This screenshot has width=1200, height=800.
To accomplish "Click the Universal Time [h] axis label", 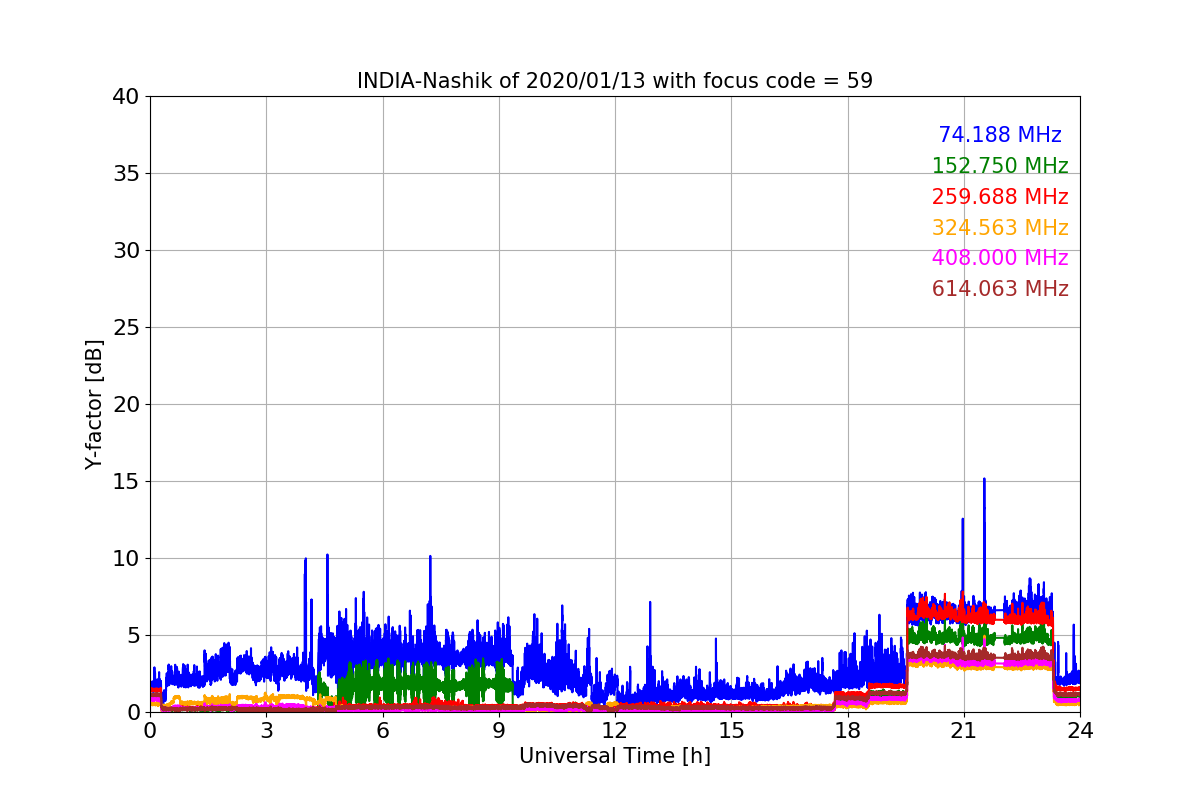I will [x=615, y=757].
